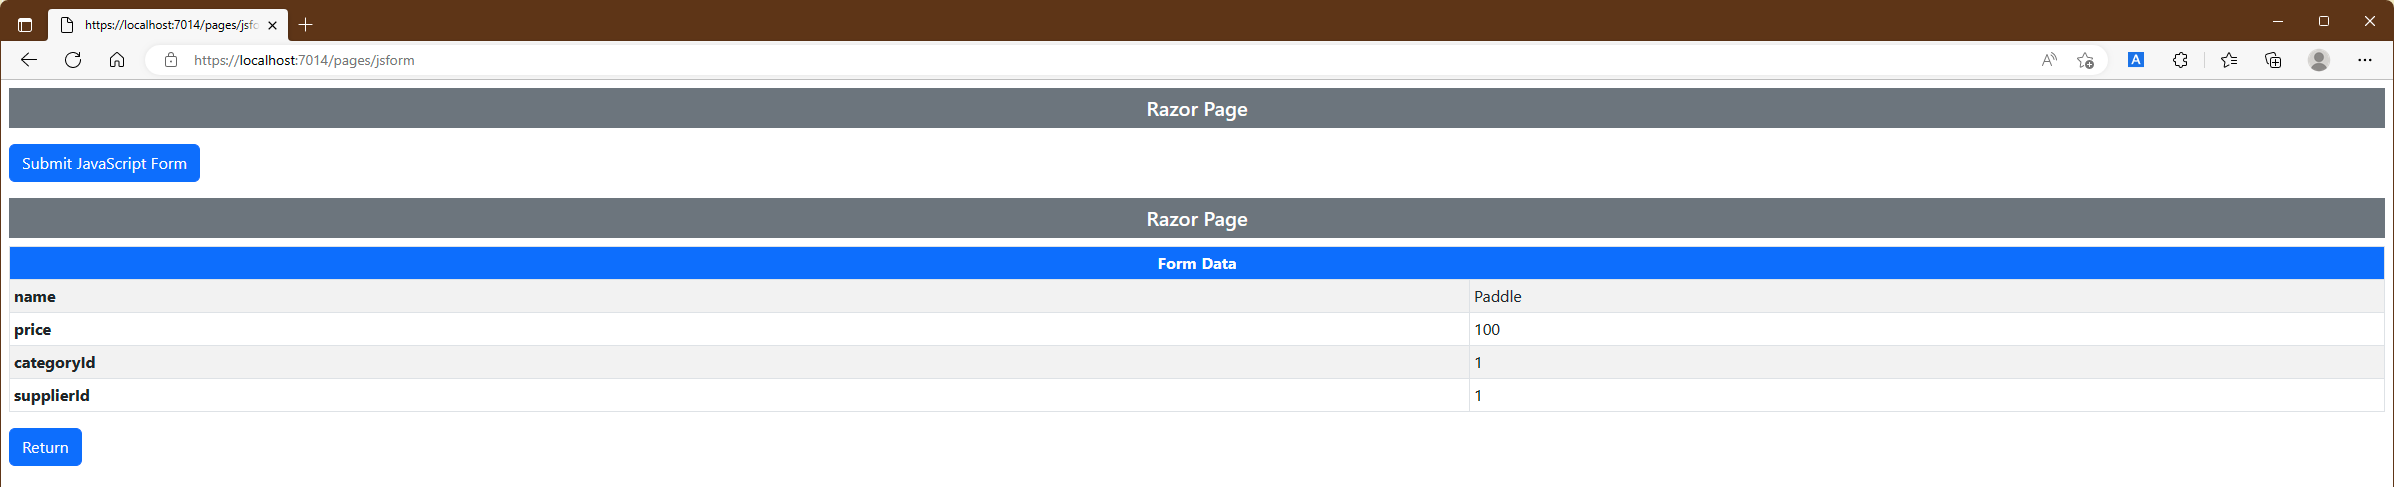
Task: Open Settings and more ellipsis menu
Action: pyautogui.click(x=2364, y=60)
